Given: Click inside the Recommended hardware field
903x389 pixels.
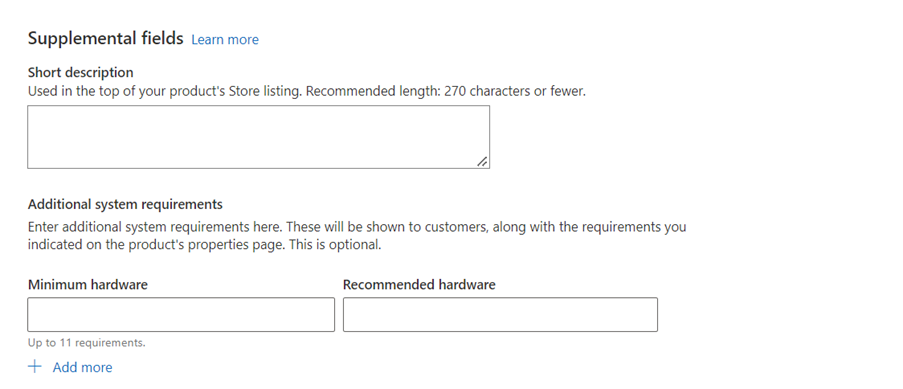Looking at the screenshot, I should pyautogui.click(x=500, y=315).
